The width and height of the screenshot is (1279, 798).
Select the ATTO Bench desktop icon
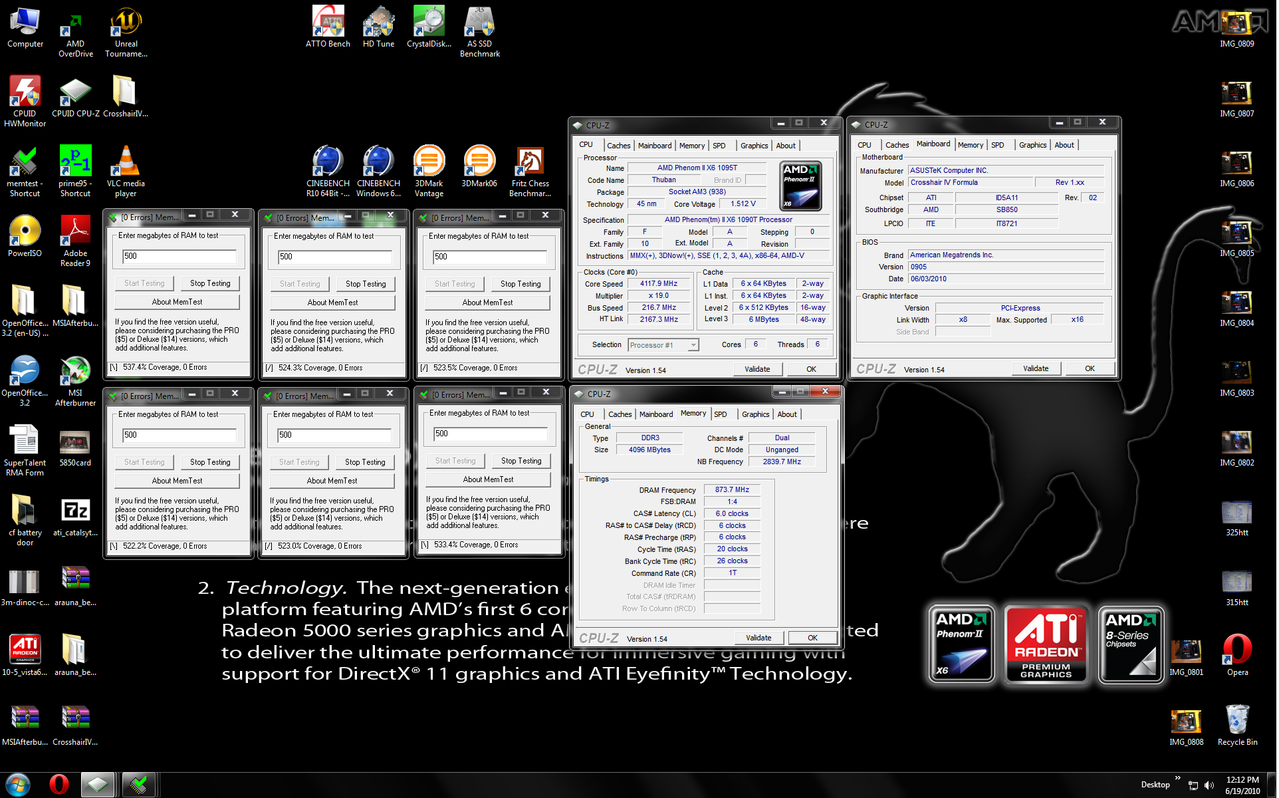(x=327, y=28)
